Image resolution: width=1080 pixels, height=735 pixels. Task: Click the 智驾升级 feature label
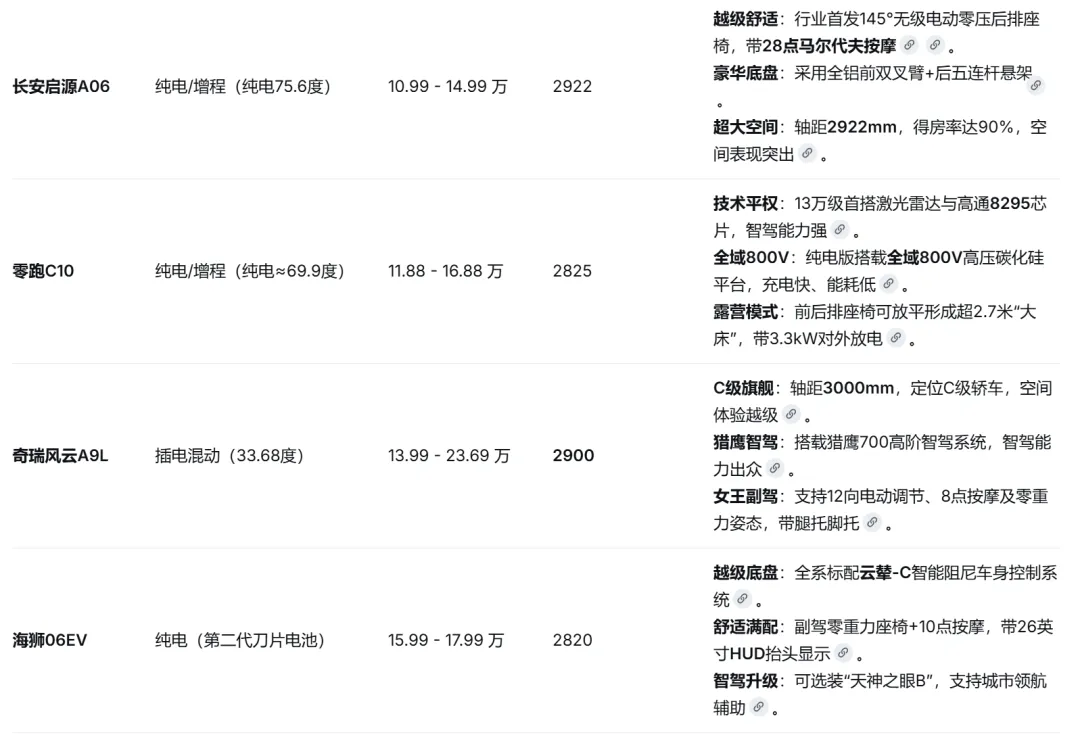tap(745, 681)
